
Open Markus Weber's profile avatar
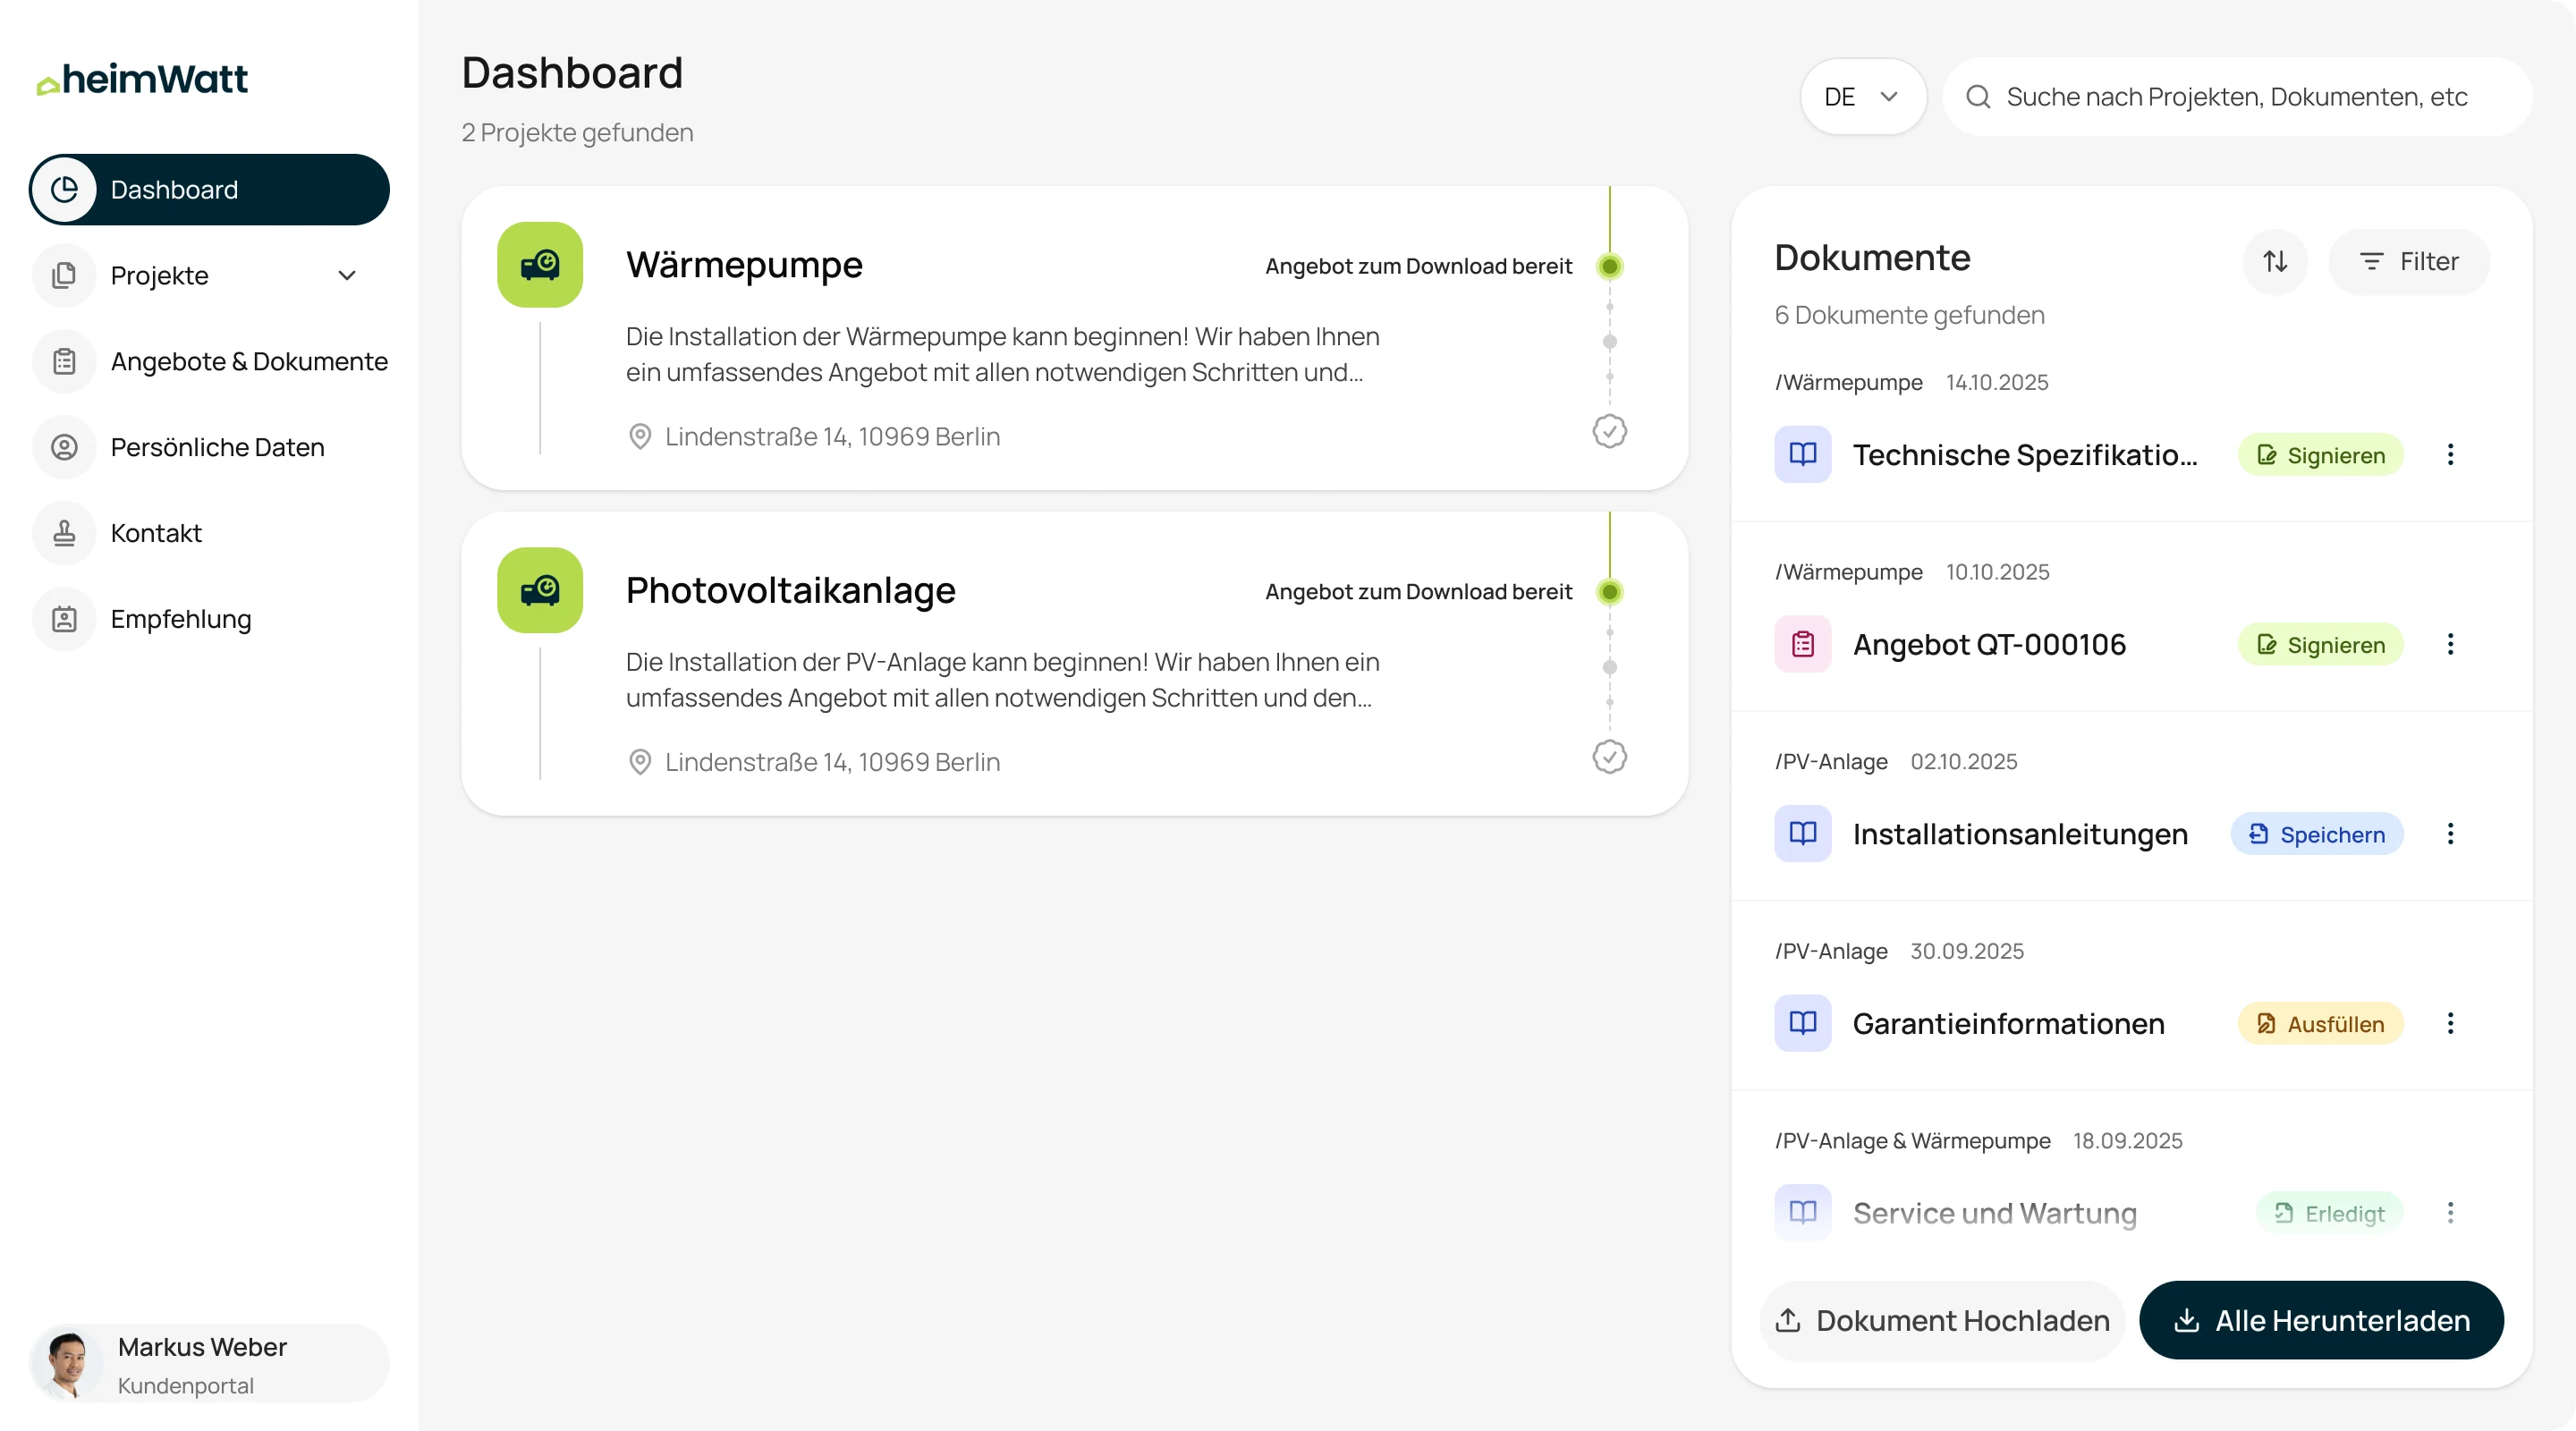(67, 1365)
